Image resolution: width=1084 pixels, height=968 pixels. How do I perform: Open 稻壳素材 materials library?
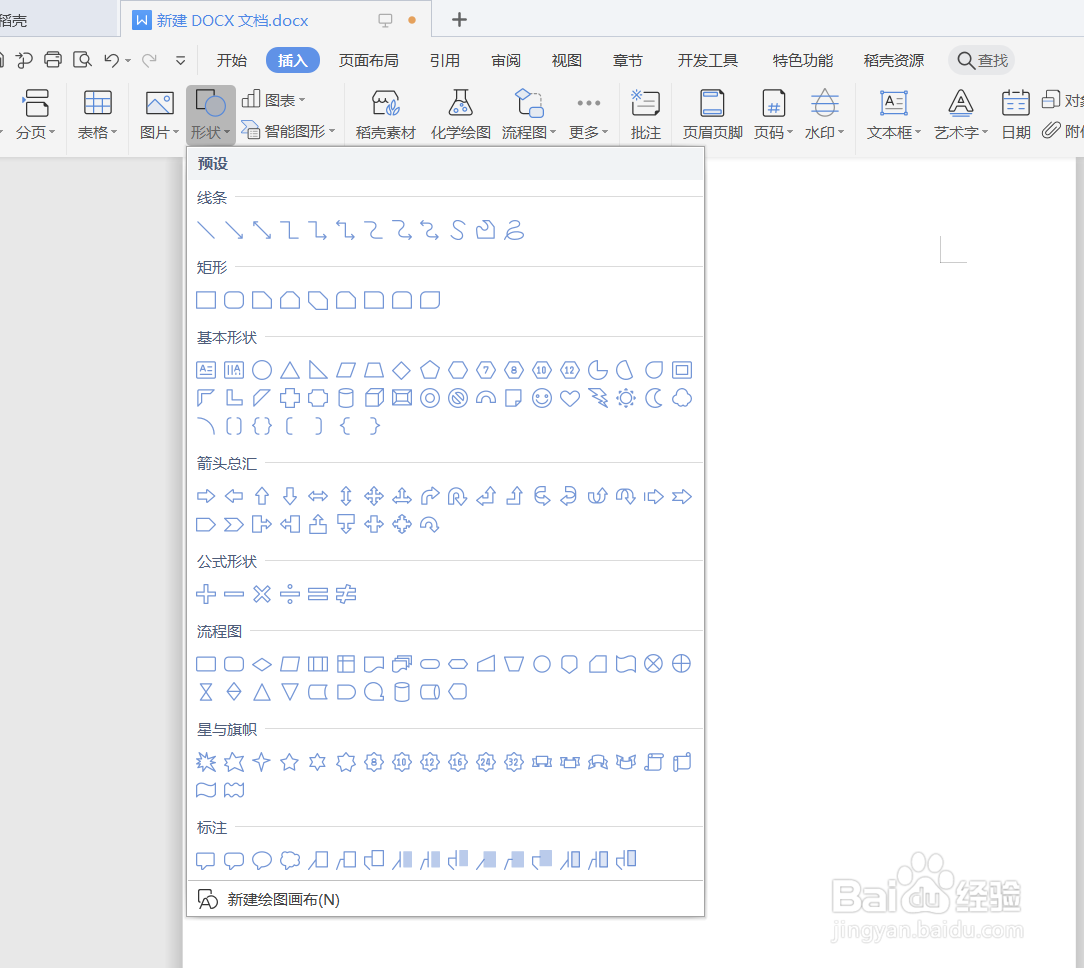[385, 115]
